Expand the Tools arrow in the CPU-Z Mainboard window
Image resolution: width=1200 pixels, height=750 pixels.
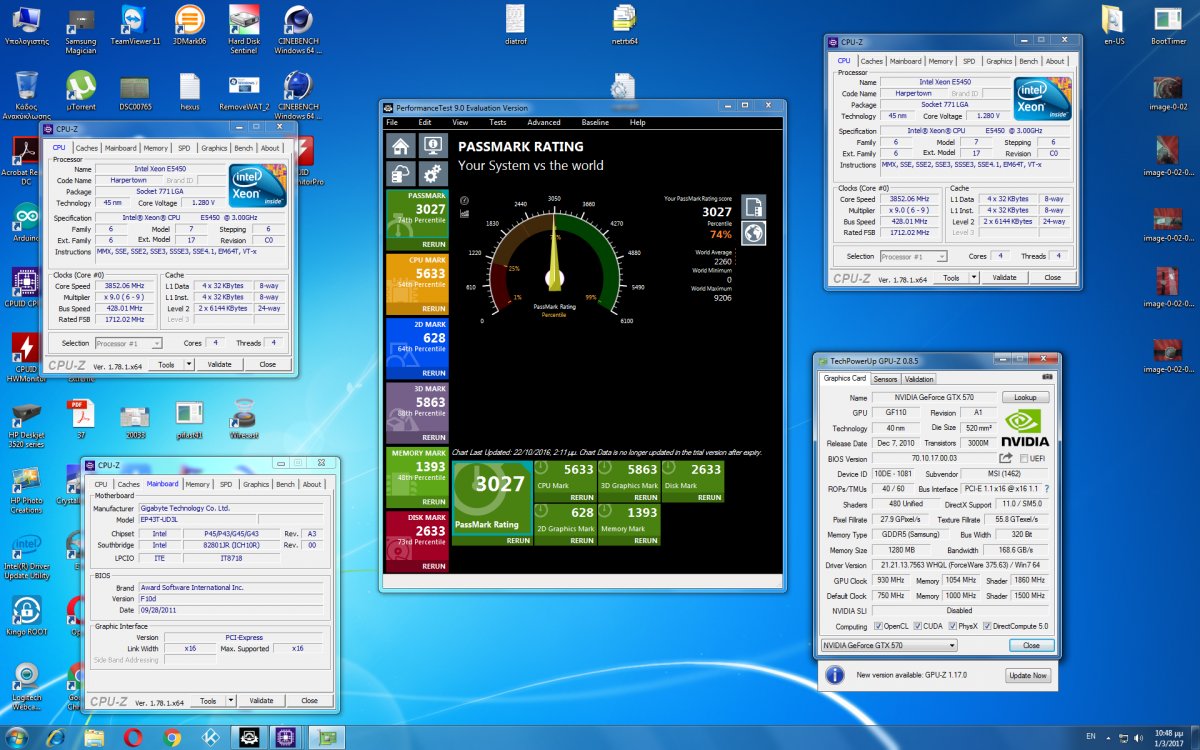[231, 701]
